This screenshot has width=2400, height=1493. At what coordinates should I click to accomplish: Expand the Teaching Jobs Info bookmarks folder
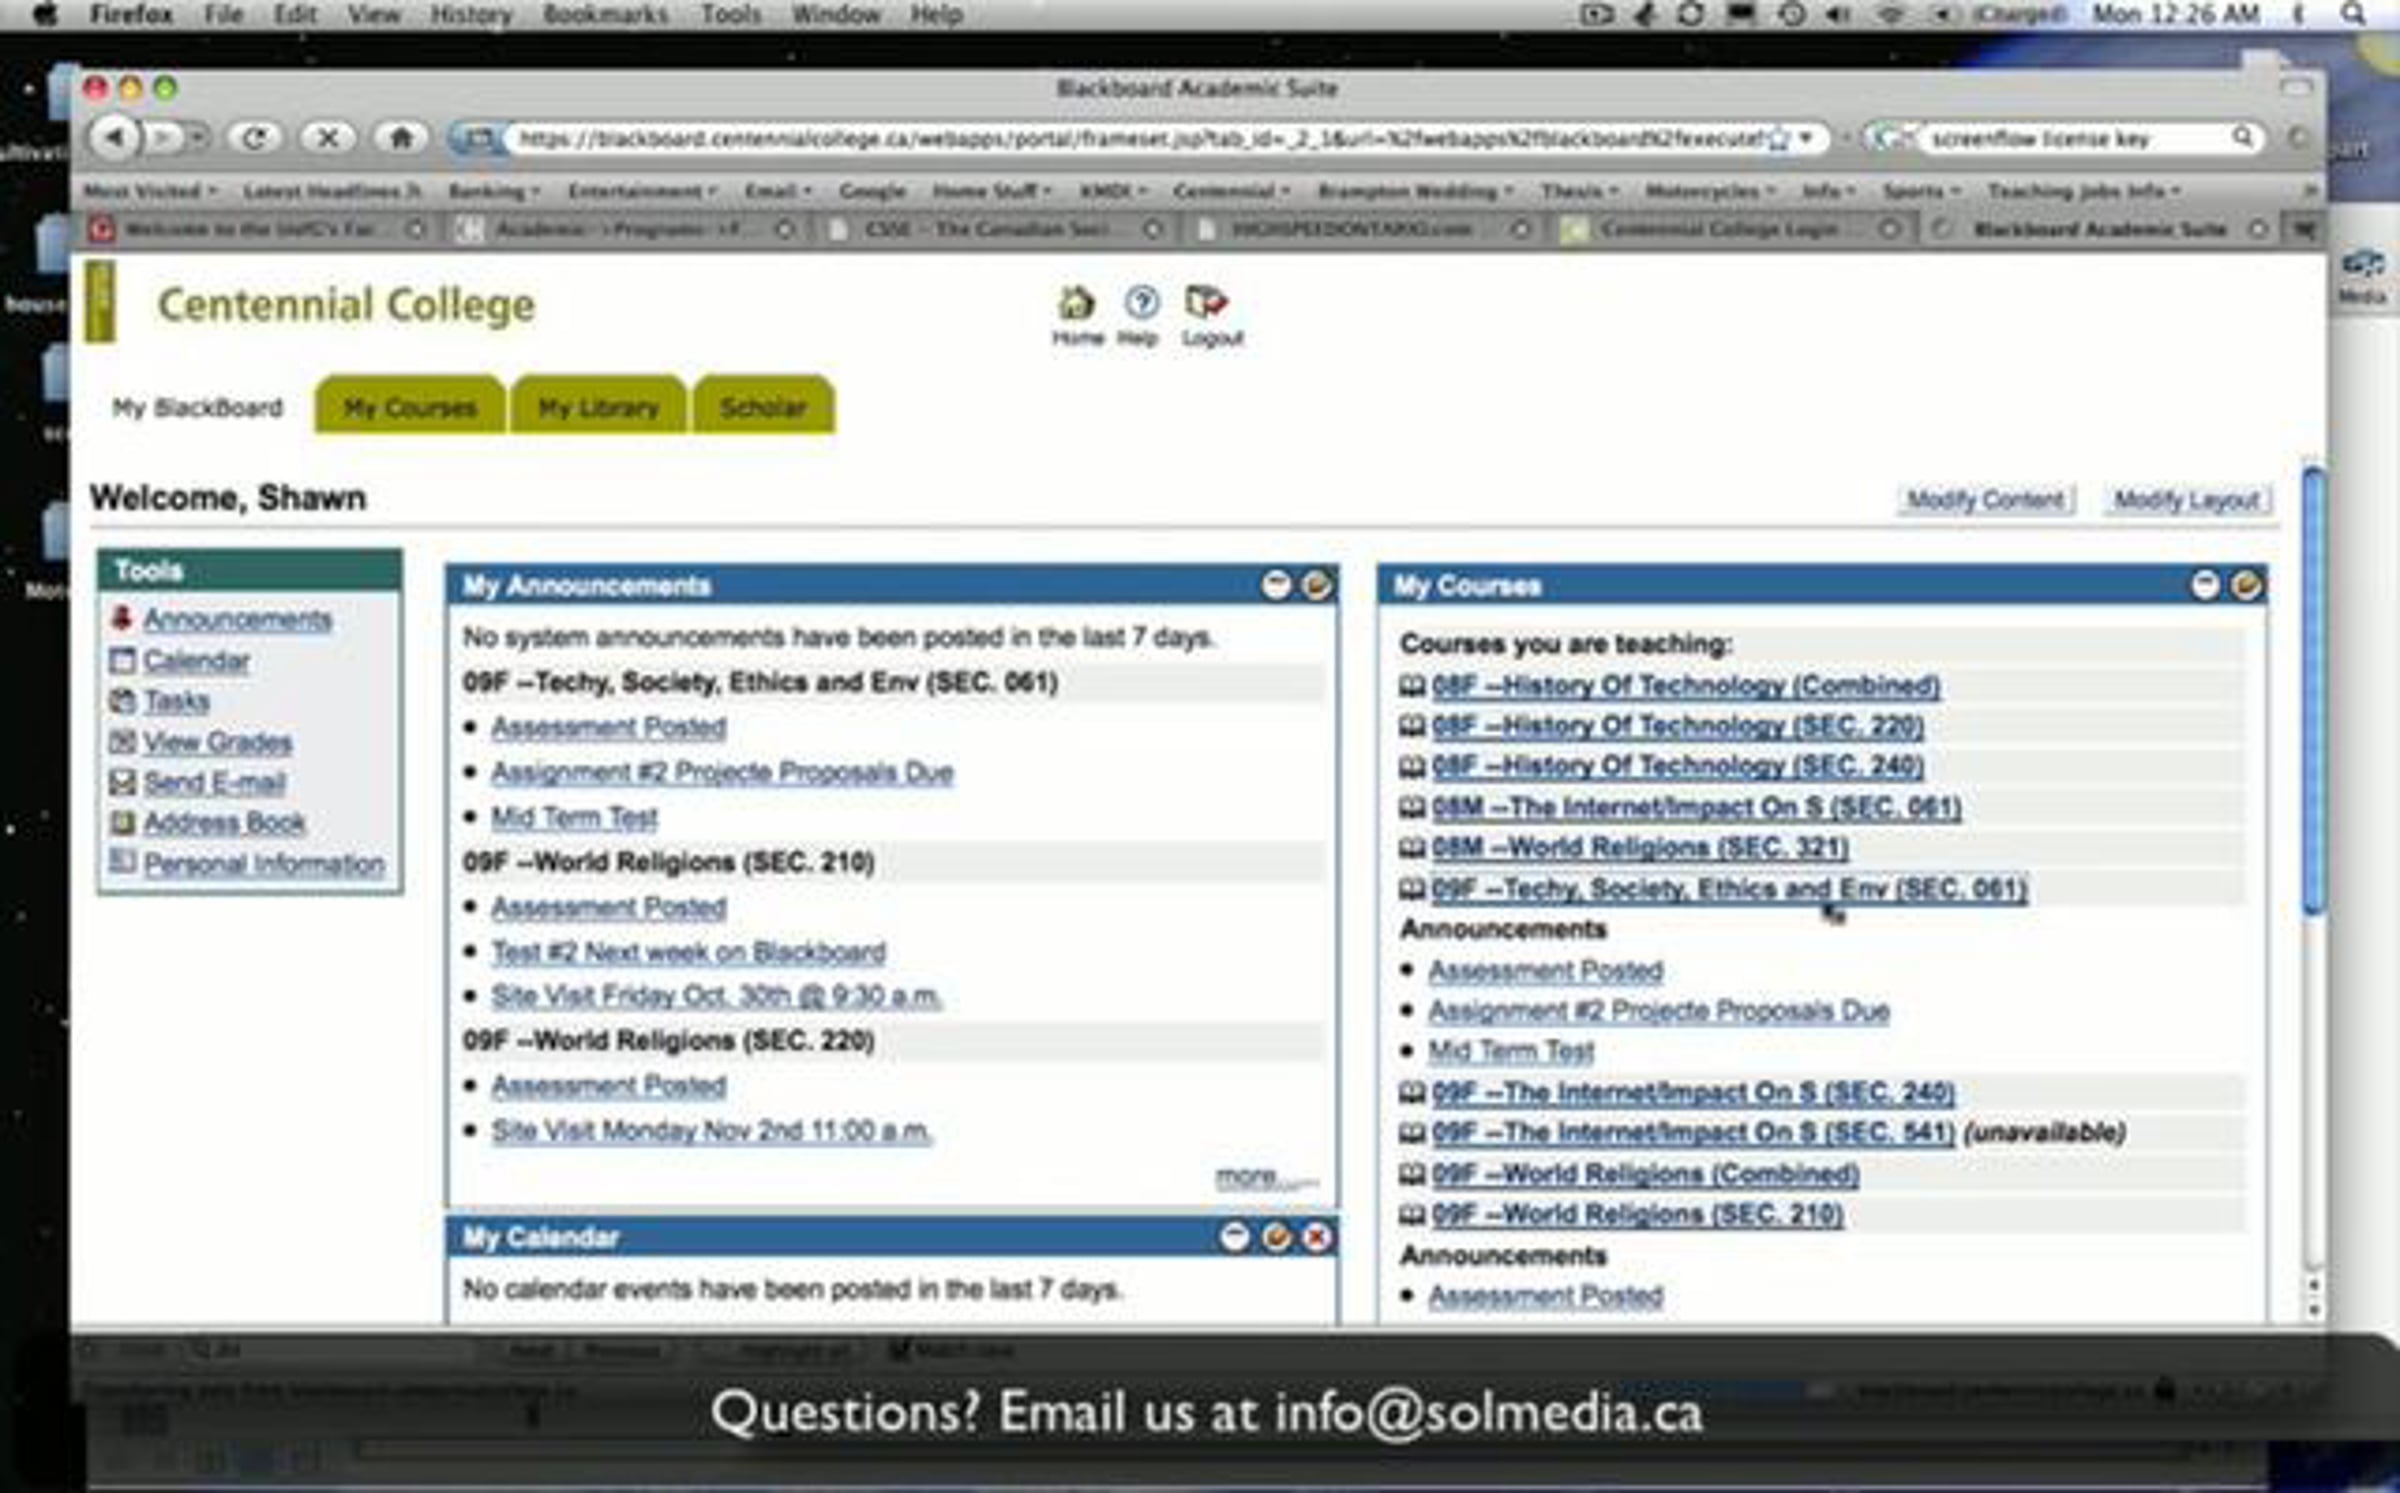tap(2084, 190)
